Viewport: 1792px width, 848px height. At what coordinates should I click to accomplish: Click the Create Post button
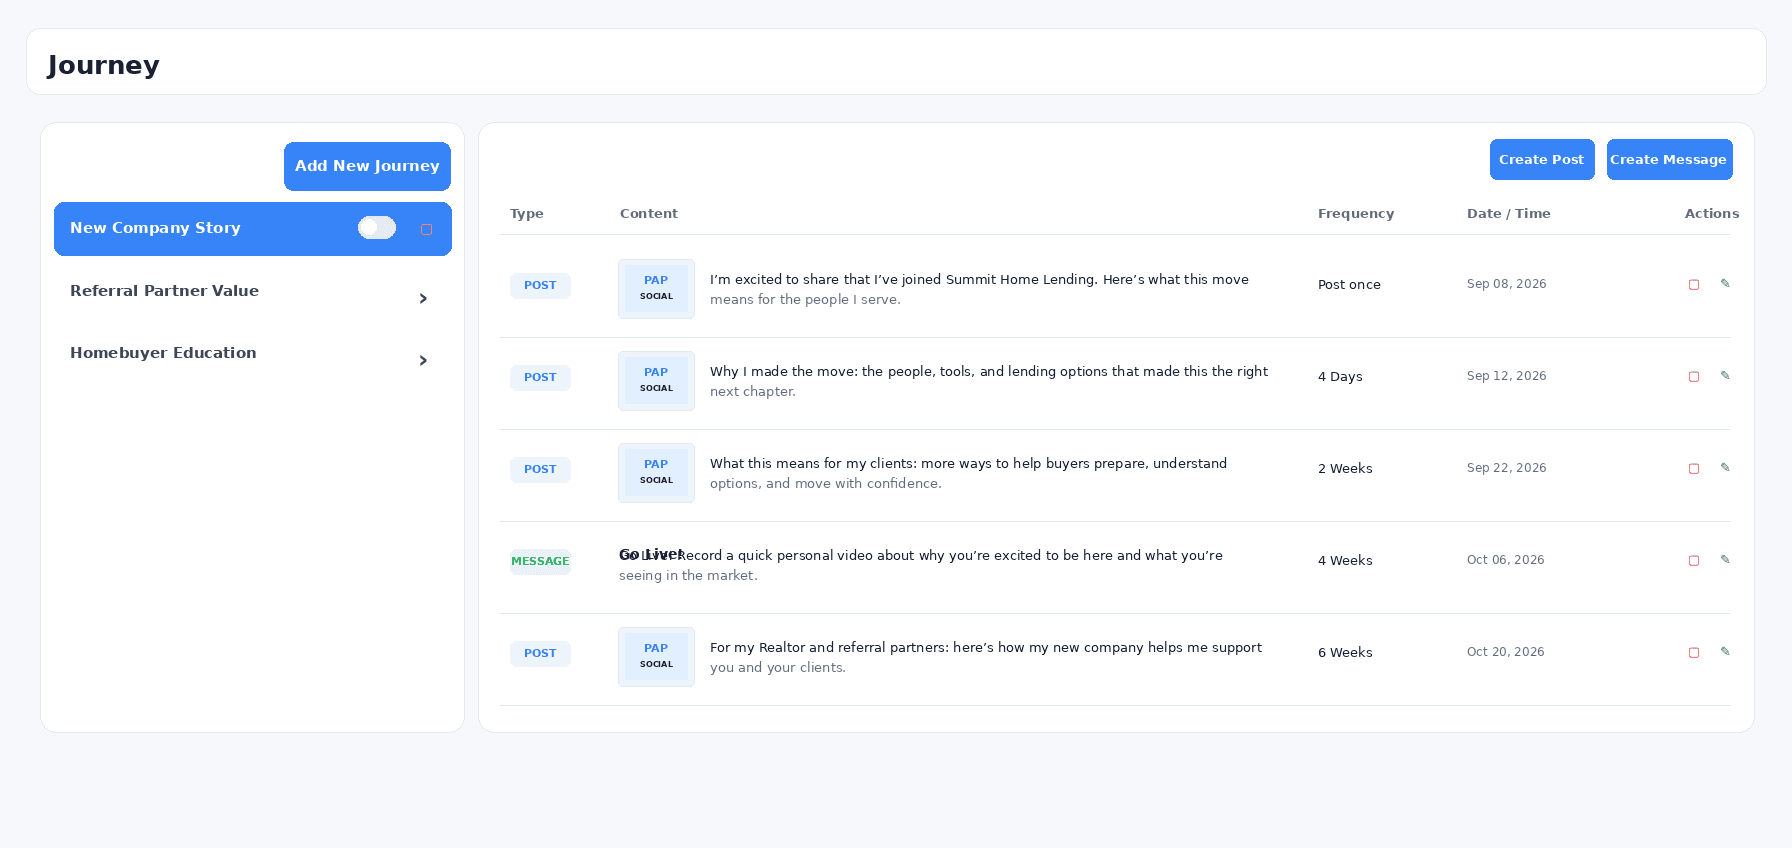pyautogui.click(x=1542, y=160)
